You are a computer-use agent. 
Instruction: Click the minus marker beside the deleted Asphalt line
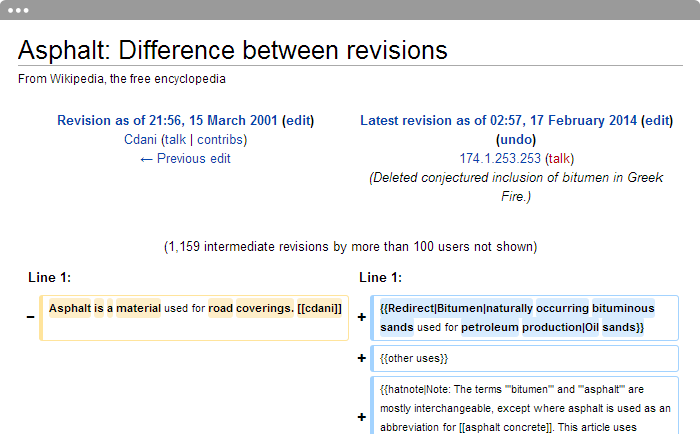(30, 317)
